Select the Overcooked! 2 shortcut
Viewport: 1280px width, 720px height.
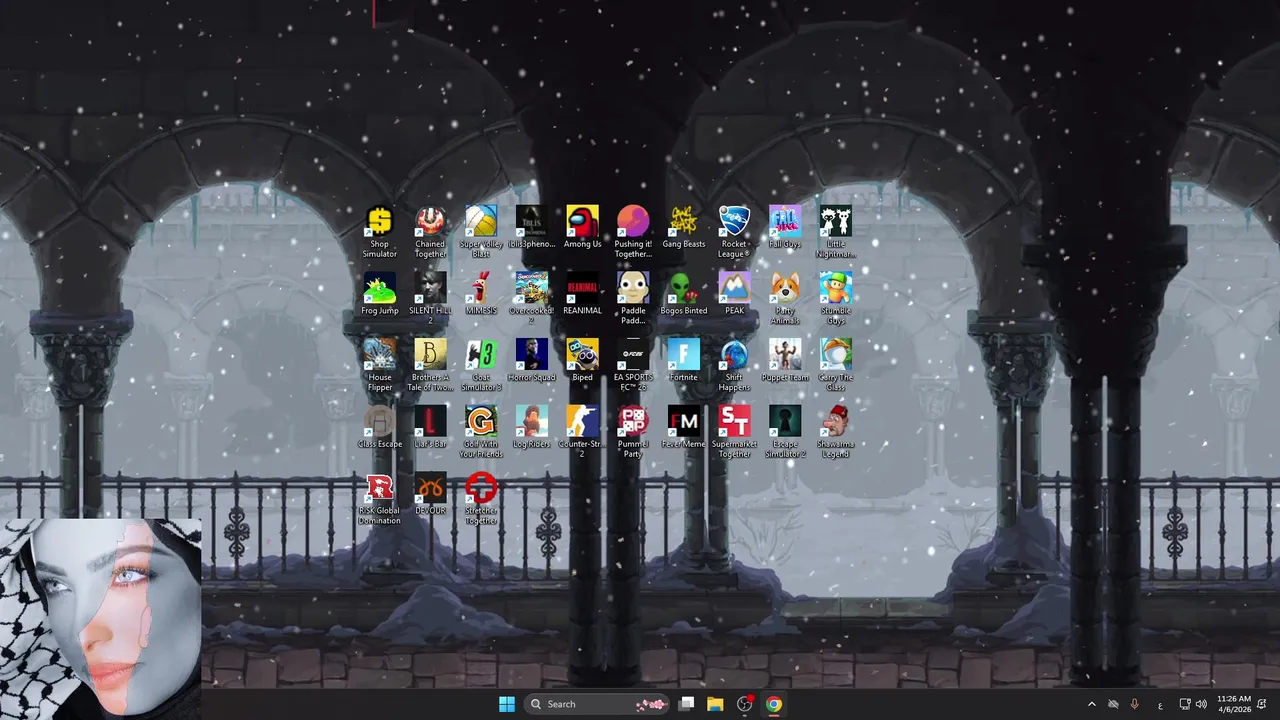tap(532, 299)
